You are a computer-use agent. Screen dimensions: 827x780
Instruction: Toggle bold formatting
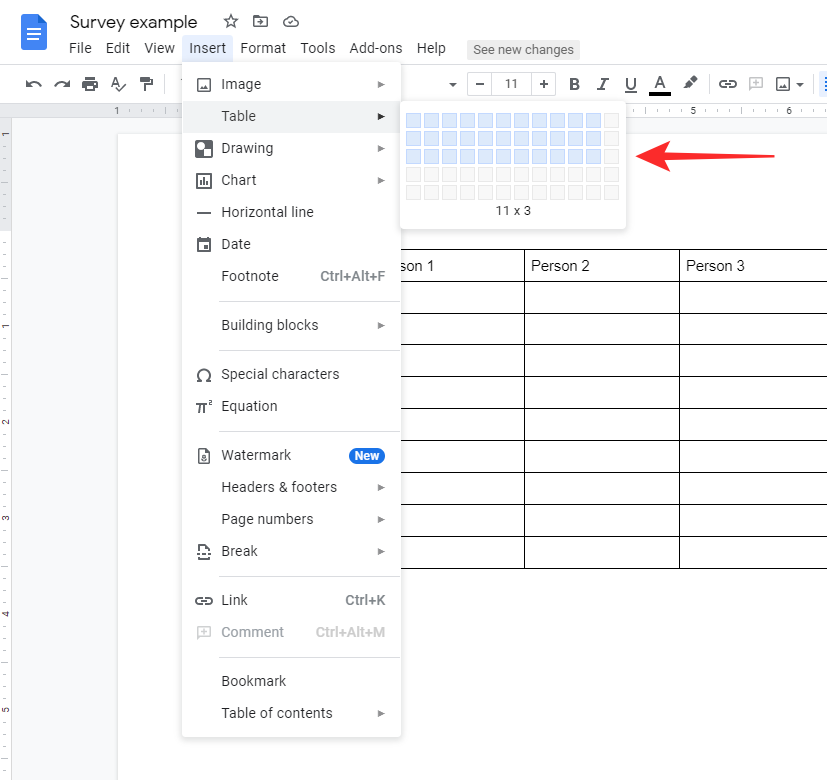pos(574,84)
